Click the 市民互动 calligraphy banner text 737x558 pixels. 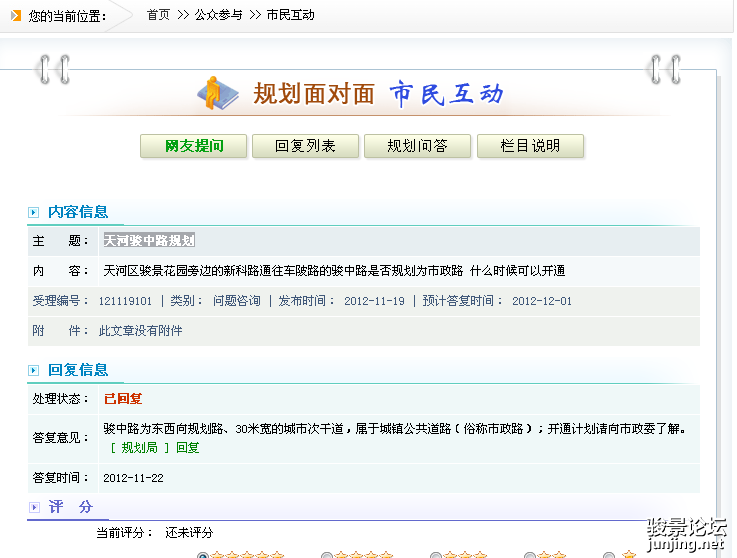[447, 94]
